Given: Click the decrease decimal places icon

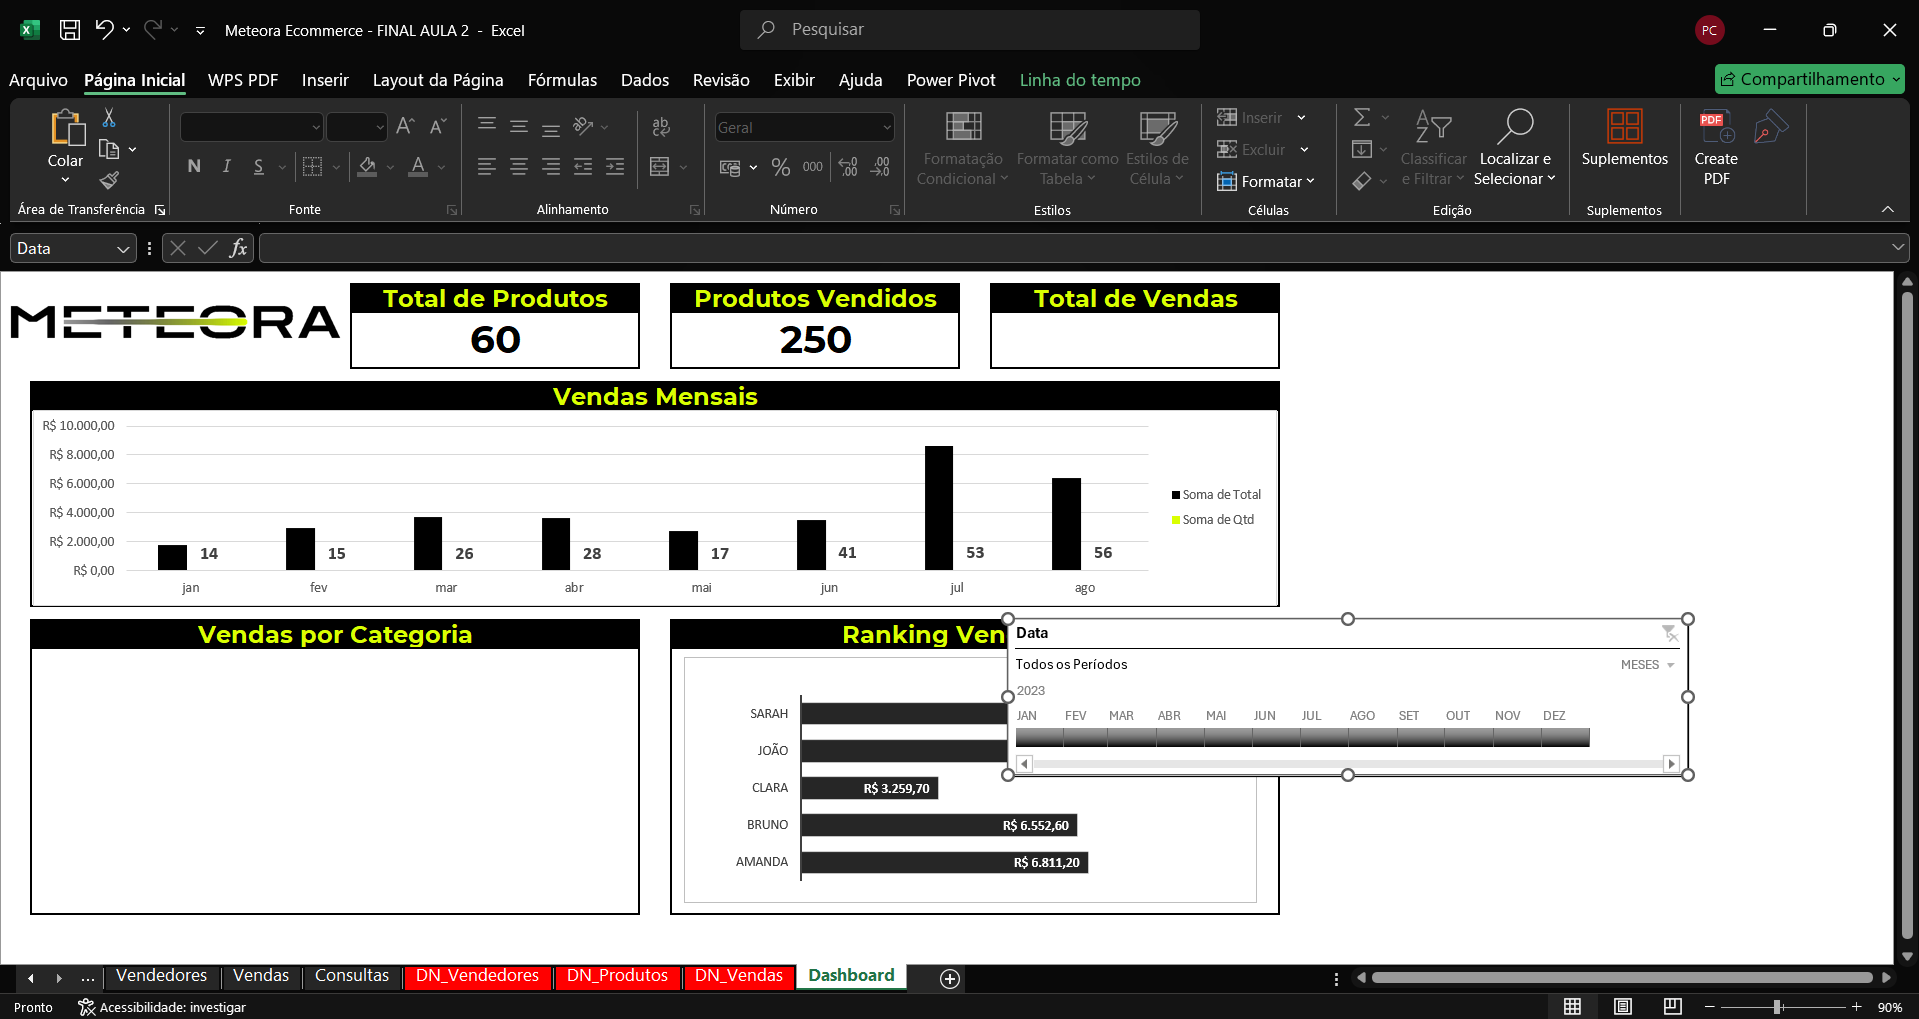Looking at the screenshot, I should 880,167.
